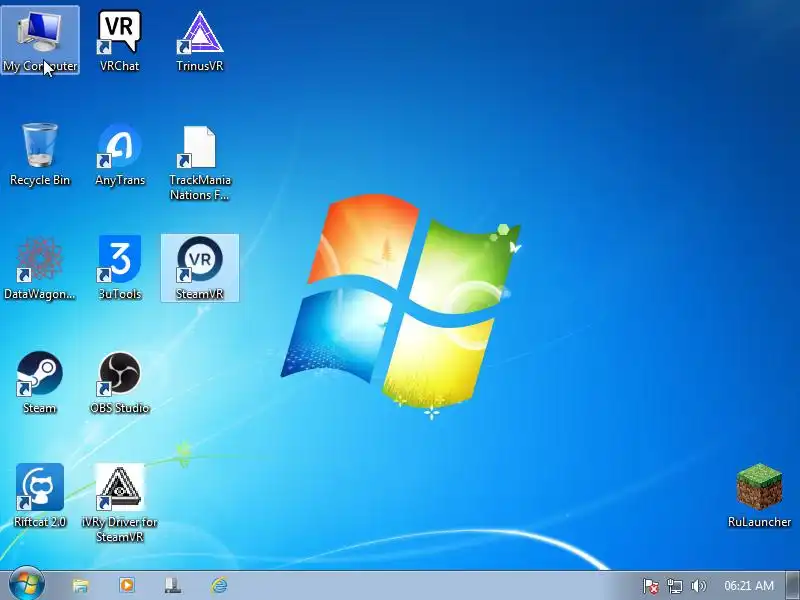Screen dimensions: 800x600
Task: Select the RuLauncher Minecraft block icon
Action: (x=759, y=486)
